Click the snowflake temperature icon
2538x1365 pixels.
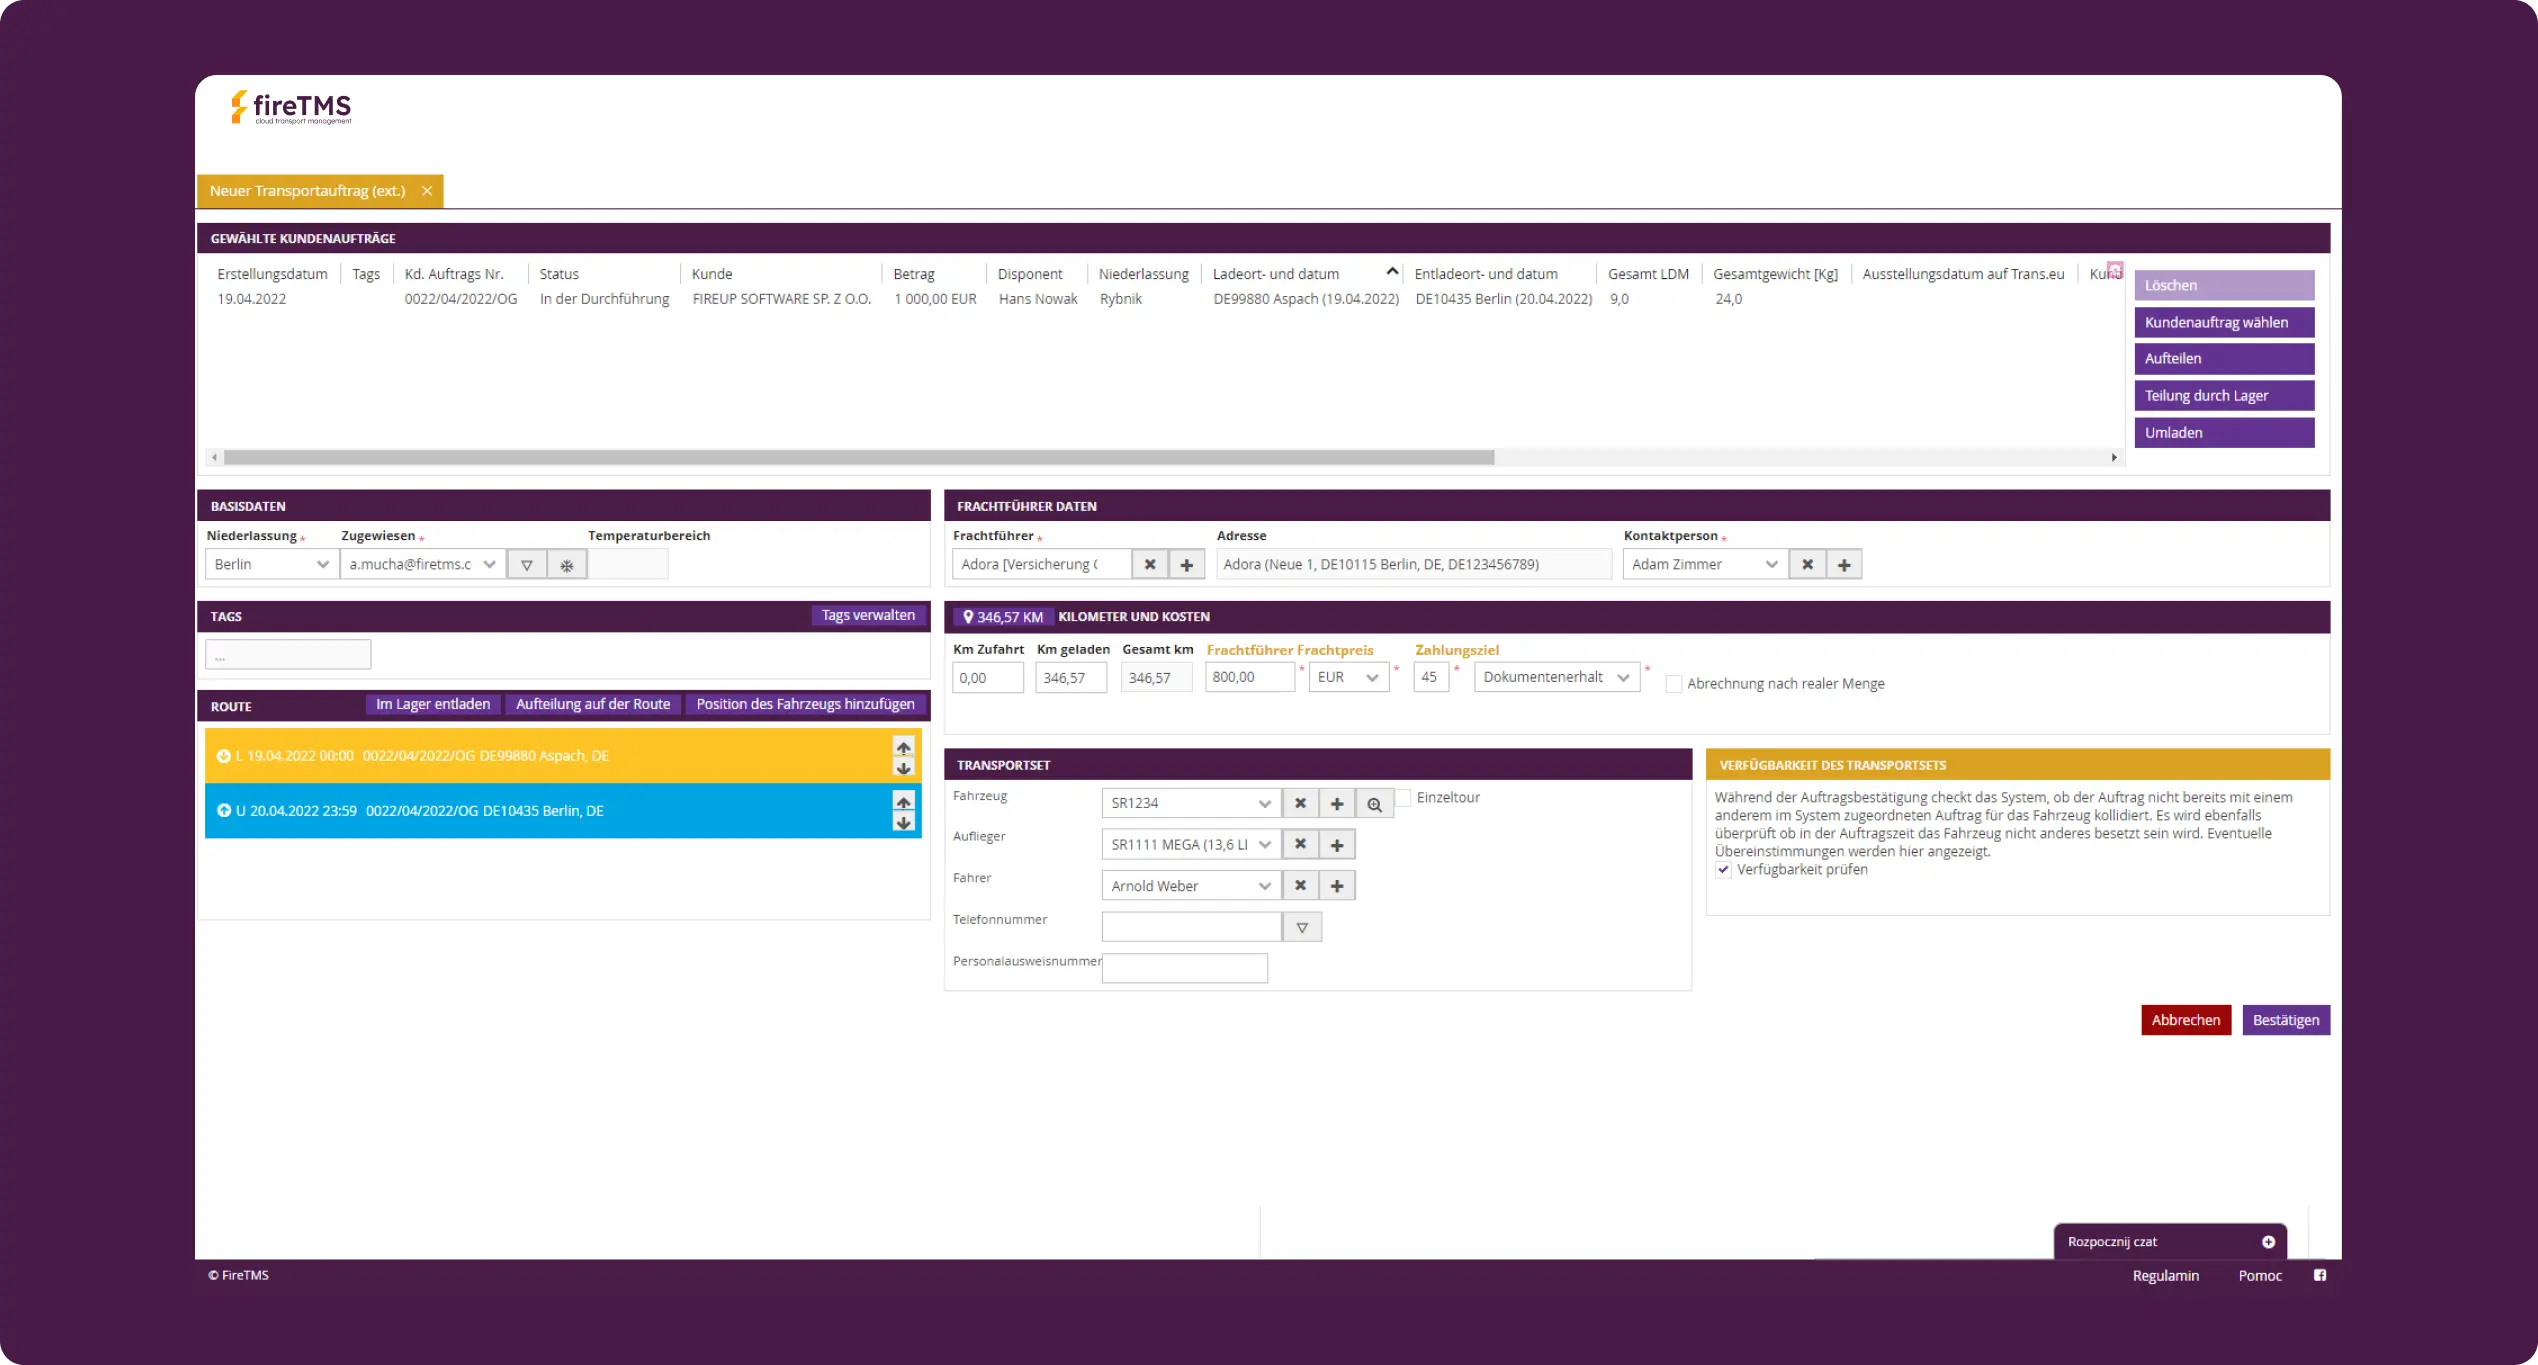(x=567, y=565)
